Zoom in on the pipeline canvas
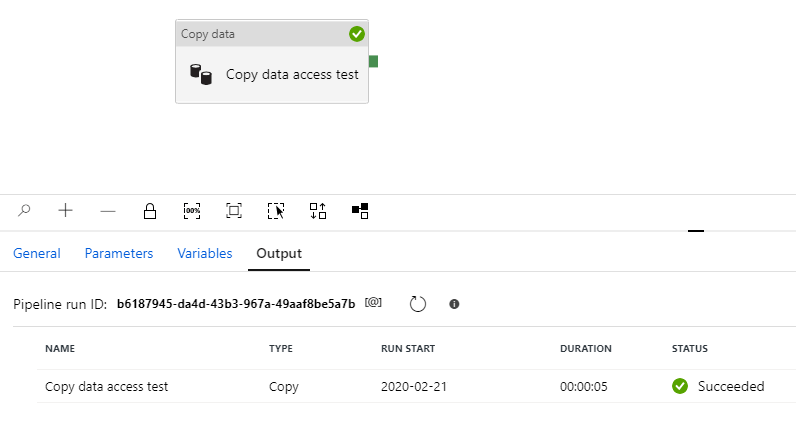This screenshot has height=429, width=796. 66,211
